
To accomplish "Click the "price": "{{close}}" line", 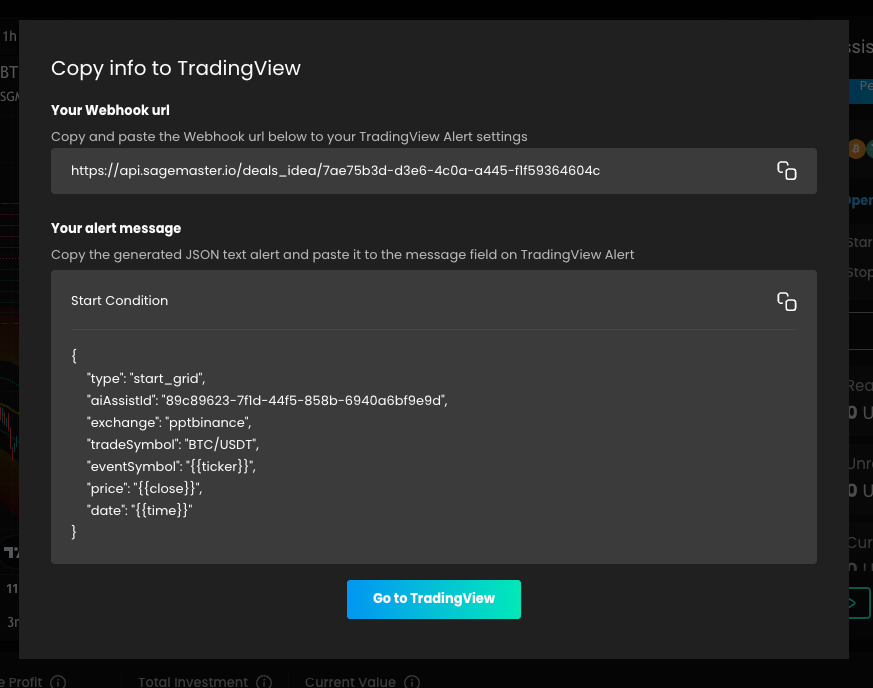I will coord(145,488).
